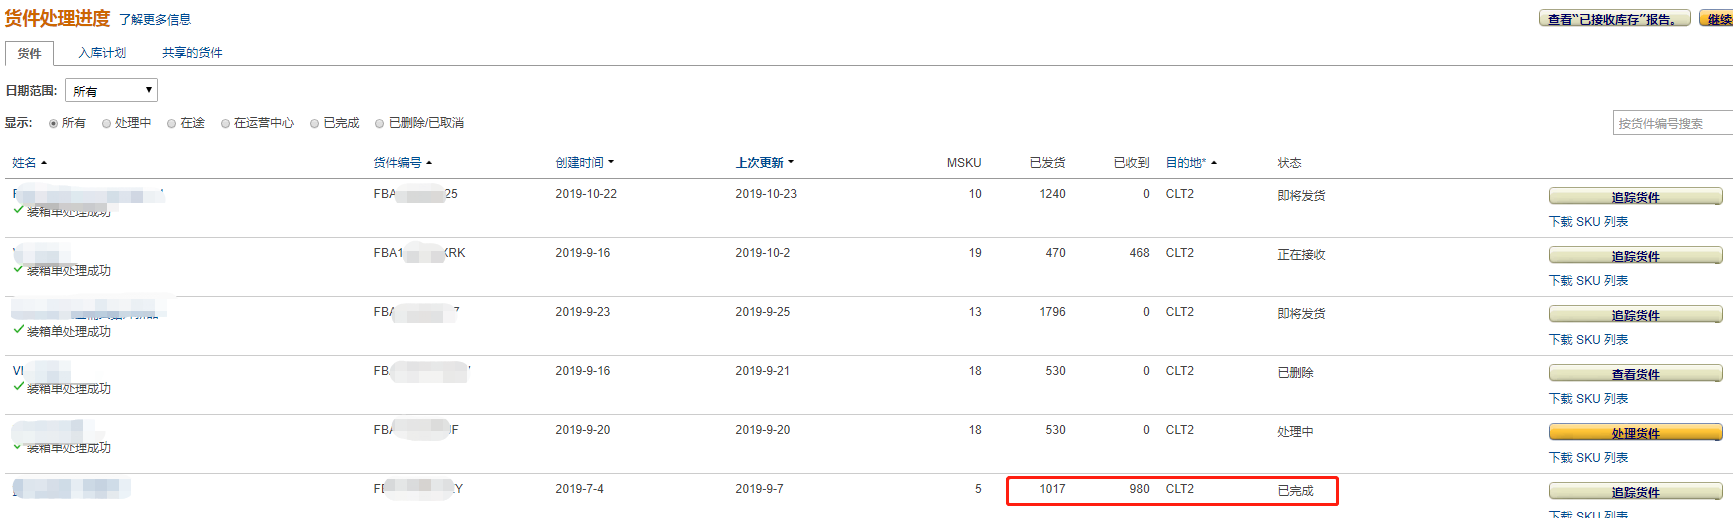Expand the 上次更新 column sort menu
This screenshot has width=1734, height=518.
click(x=791, y=162)
